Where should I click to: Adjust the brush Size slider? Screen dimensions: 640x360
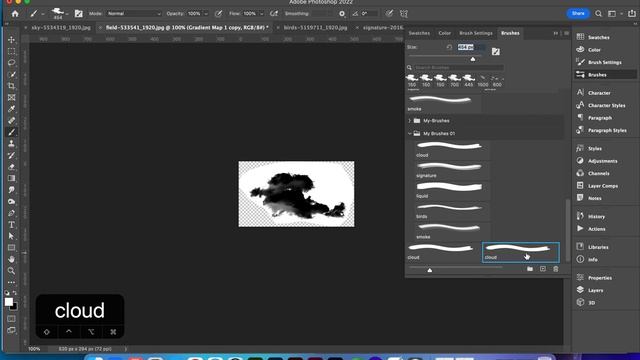coord(473,59)
